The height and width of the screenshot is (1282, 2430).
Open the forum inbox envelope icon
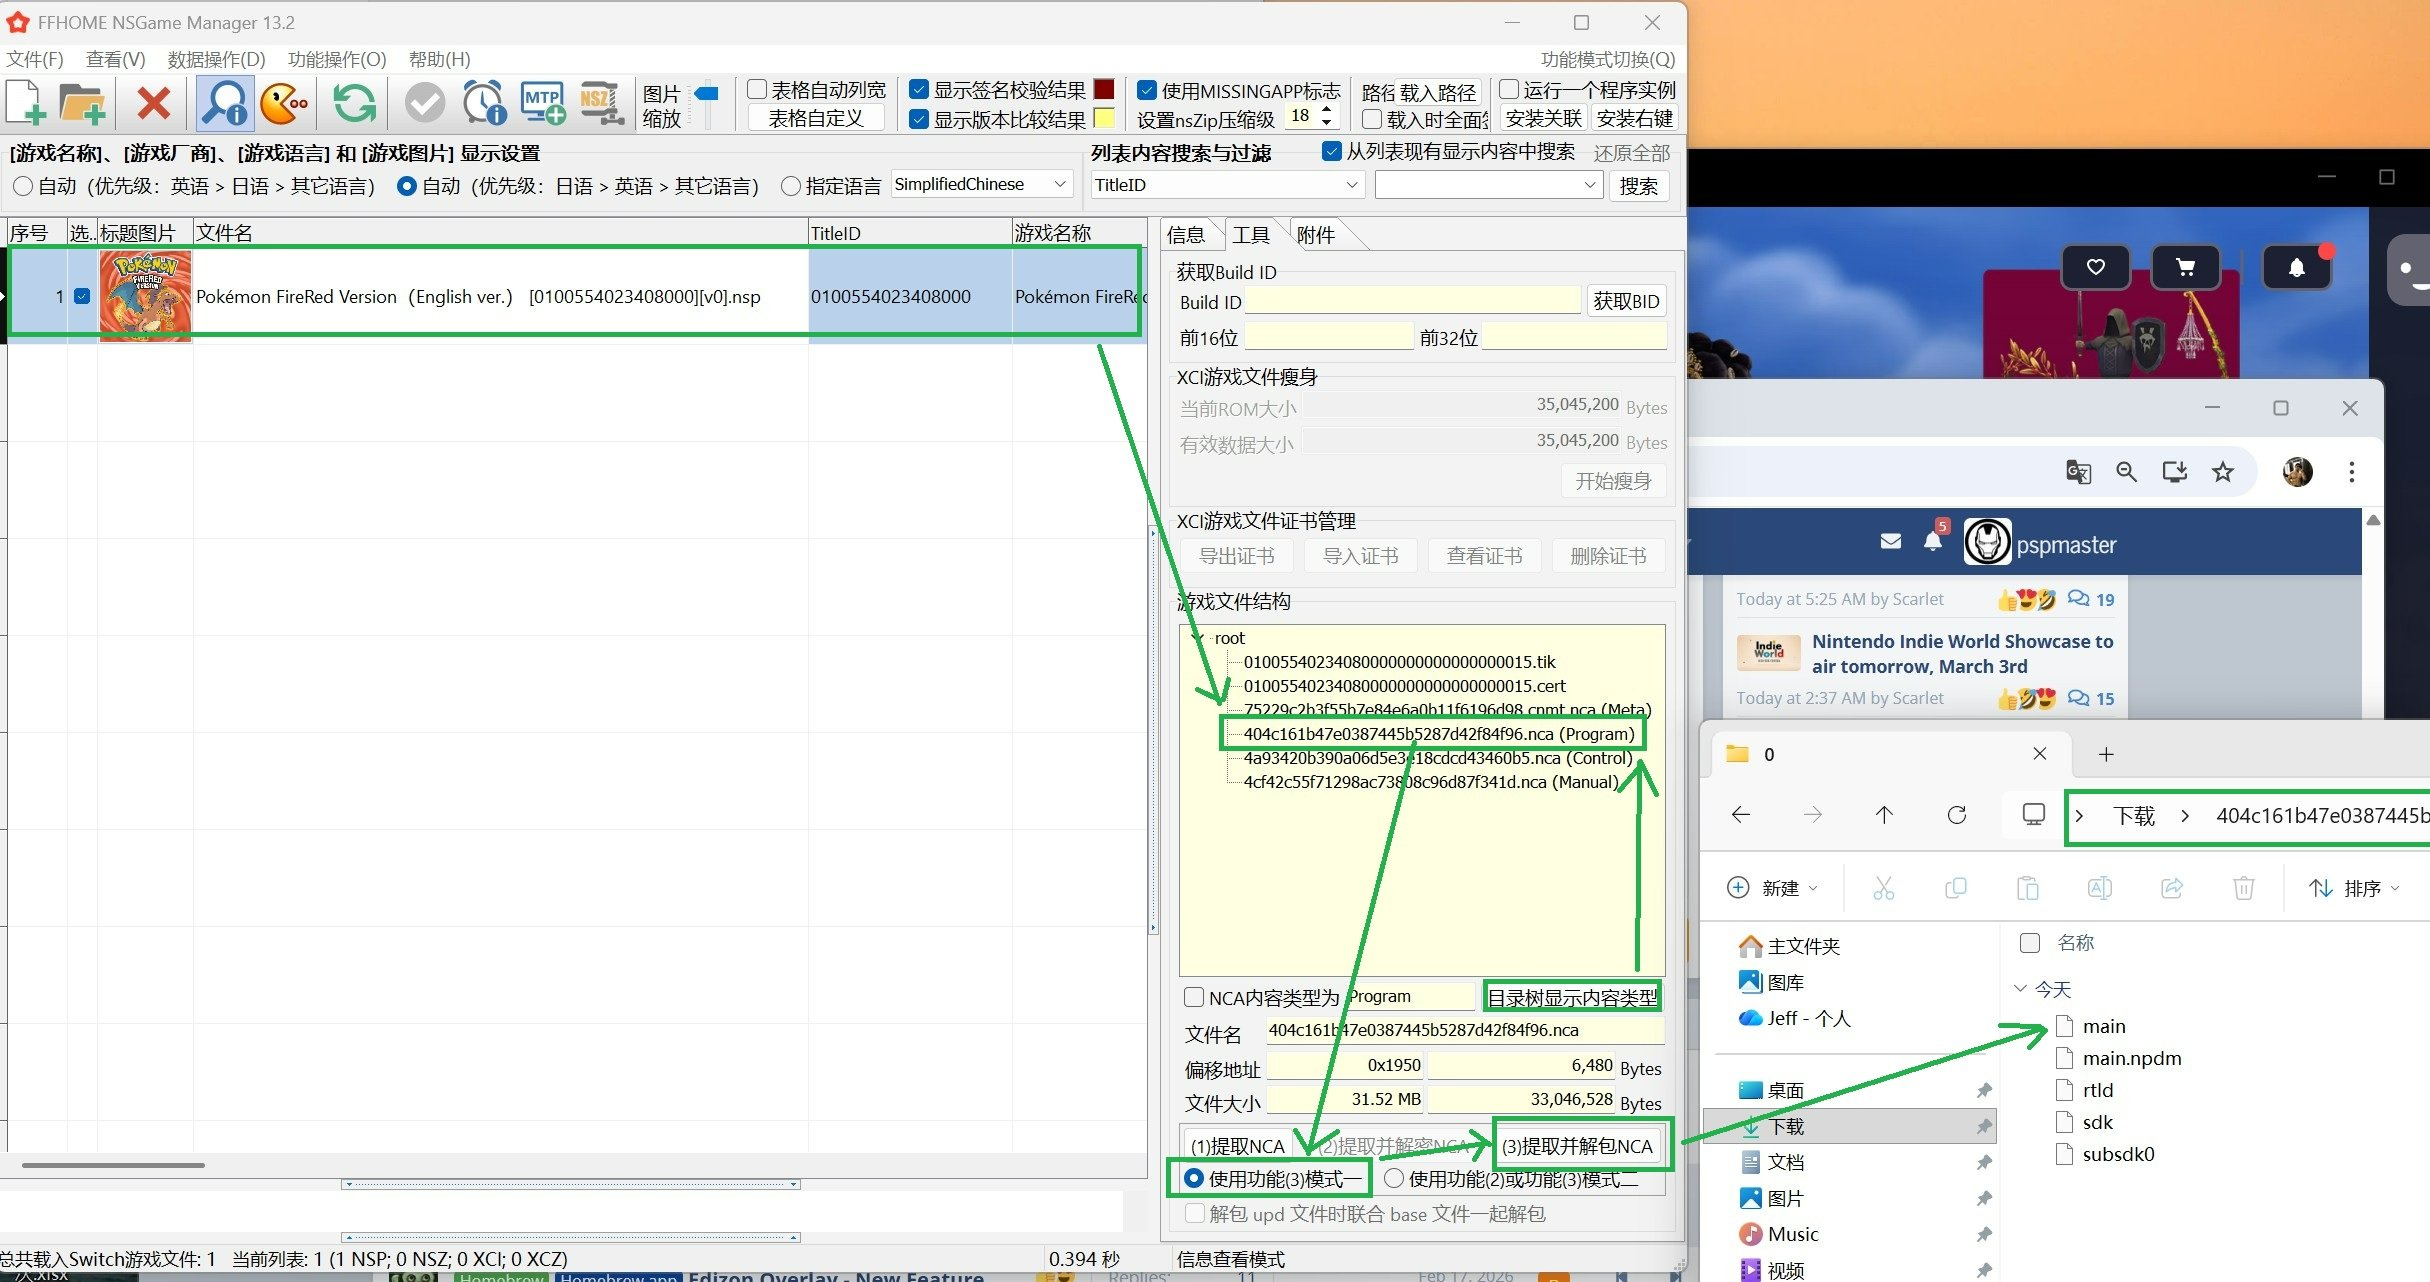1891,541
